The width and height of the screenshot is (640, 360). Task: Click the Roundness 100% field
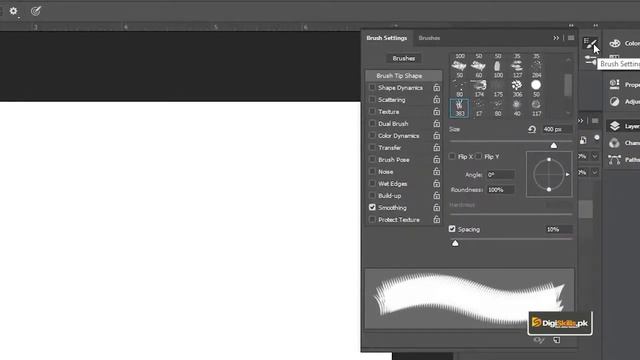point(500,190)
